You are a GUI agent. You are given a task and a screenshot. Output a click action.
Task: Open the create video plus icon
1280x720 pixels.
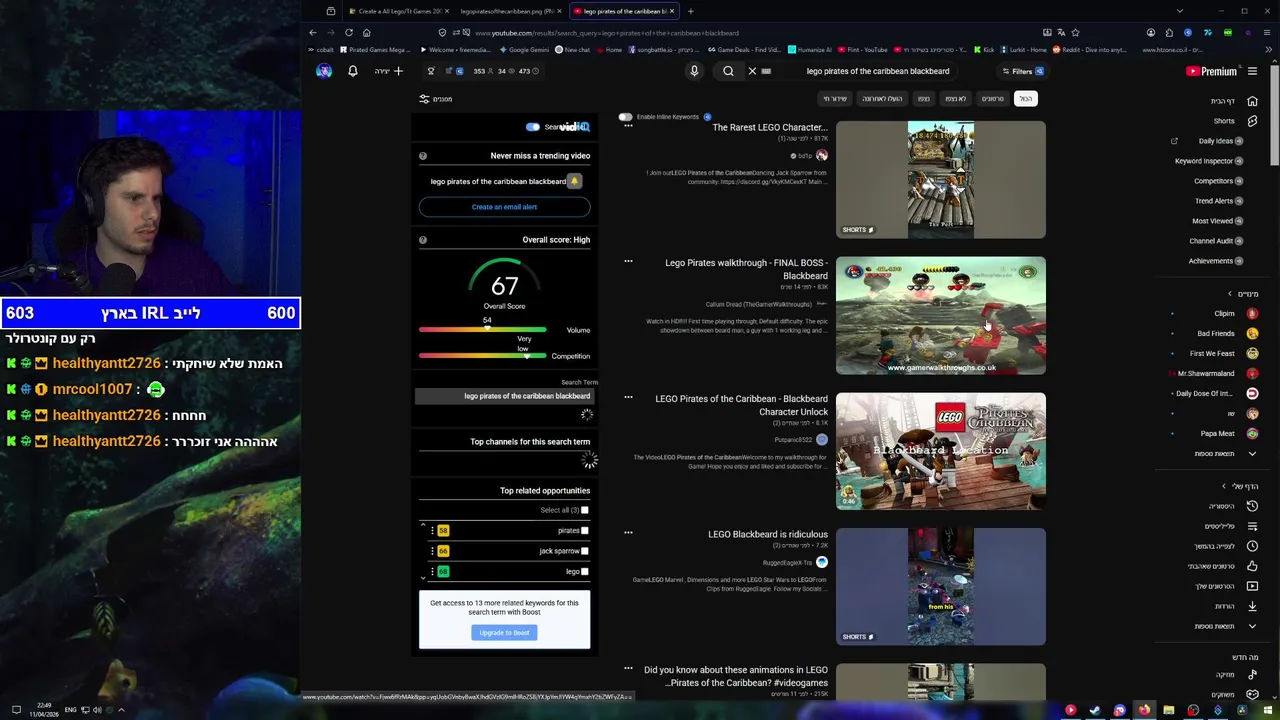[x=398, y=71]
